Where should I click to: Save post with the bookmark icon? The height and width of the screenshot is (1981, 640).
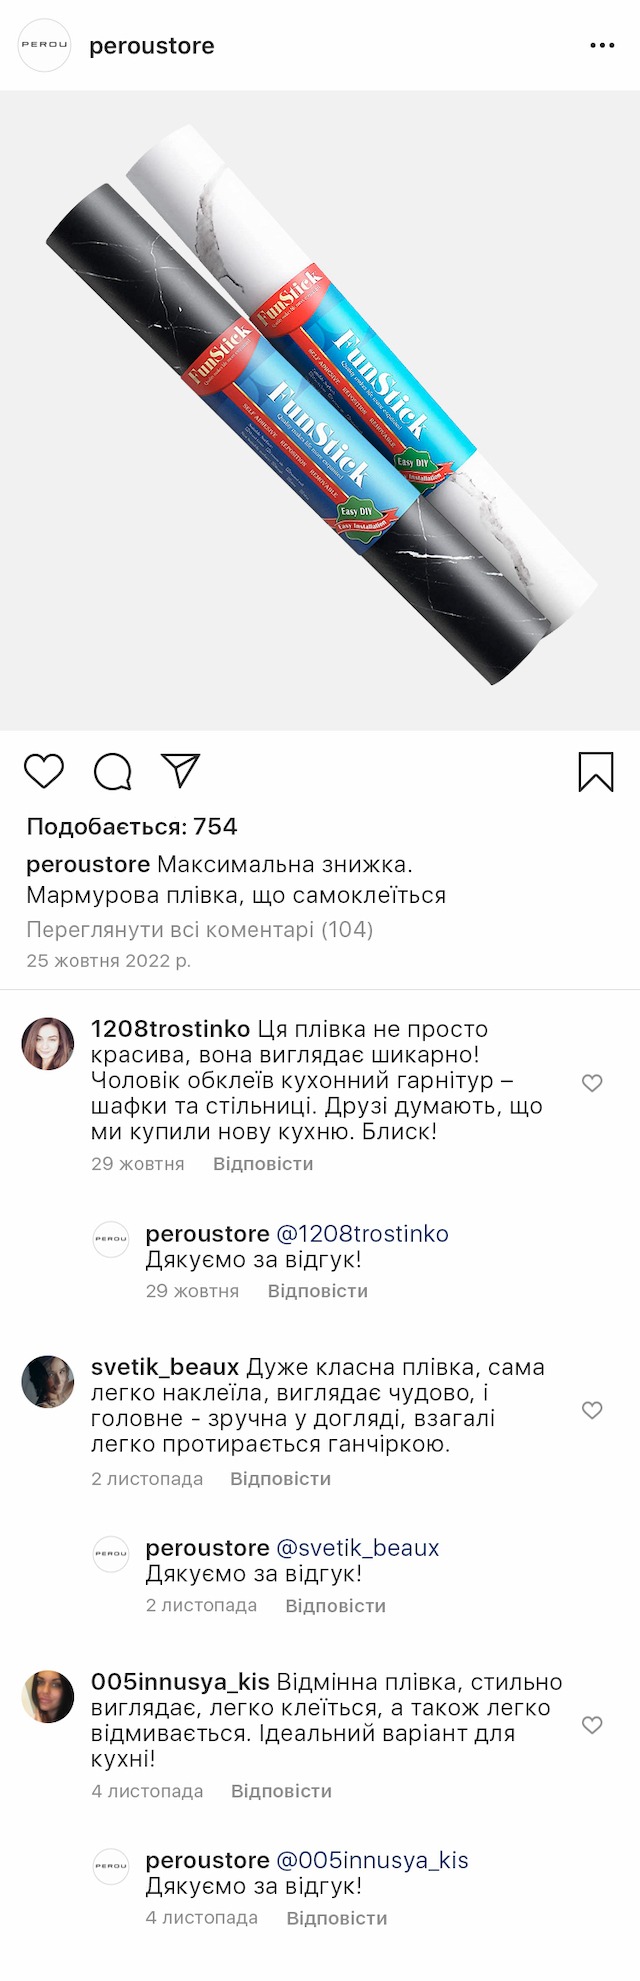coord(596,772)
